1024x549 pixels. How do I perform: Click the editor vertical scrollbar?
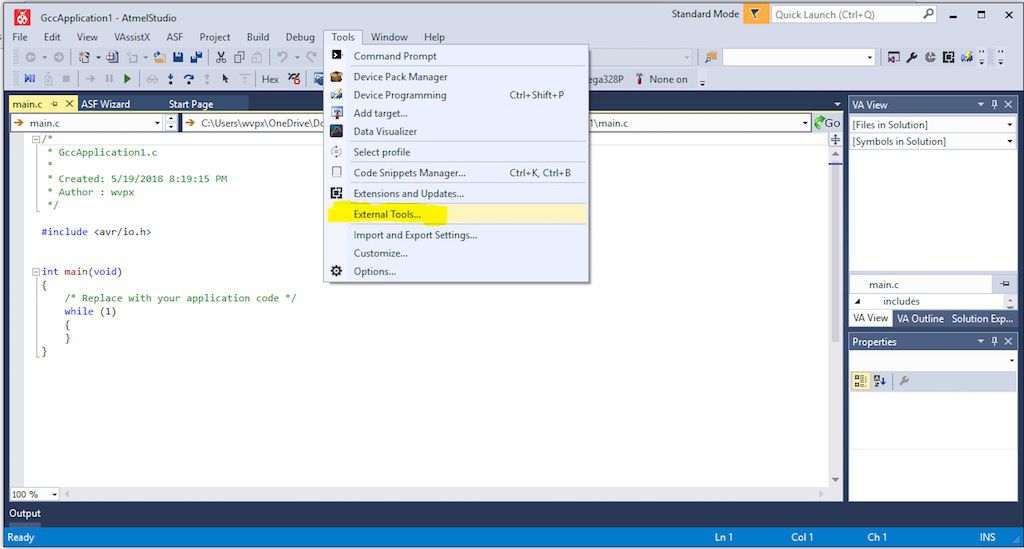(x=835, y=317)
